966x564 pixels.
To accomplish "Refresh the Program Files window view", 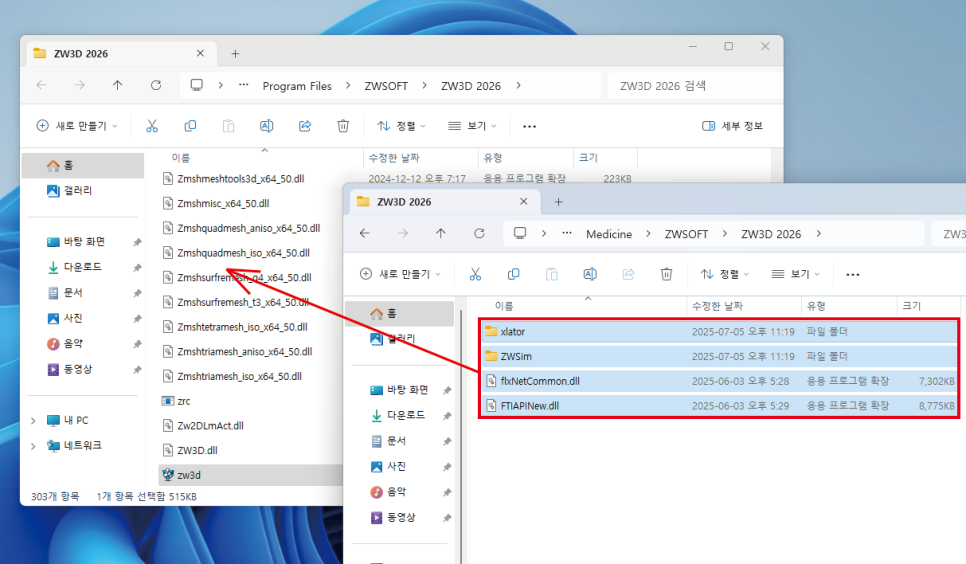I will [x=156, y=85].
